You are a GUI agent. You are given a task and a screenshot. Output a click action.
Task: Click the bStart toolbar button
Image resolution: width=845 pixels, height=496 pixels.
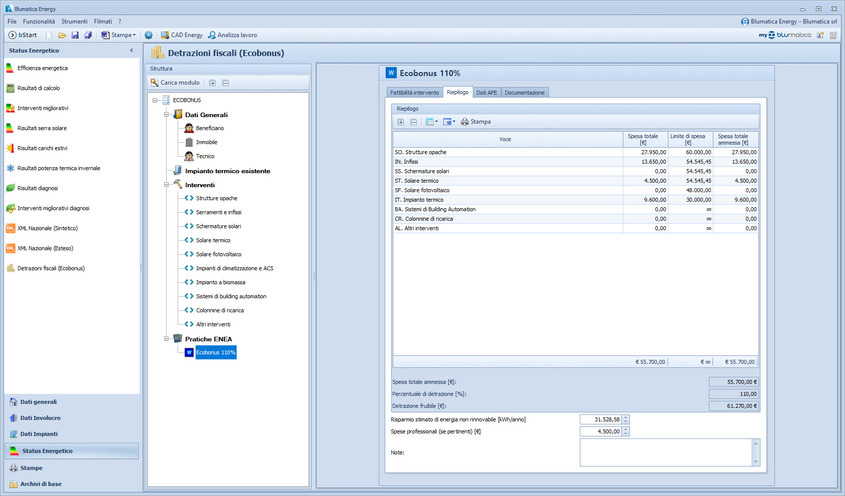pos(23,35)
